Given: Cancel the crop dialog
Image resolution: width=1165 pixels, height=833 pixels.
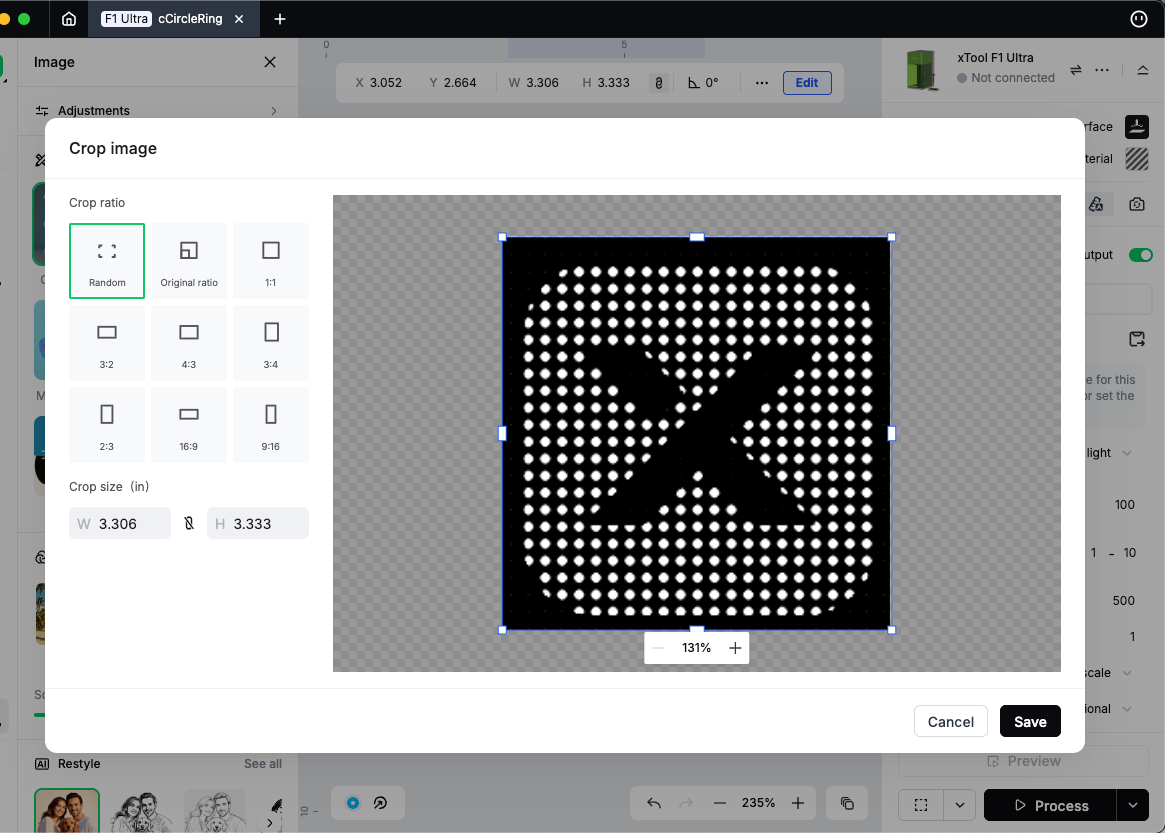Looking at the screenshot, I should click(950, 722).
